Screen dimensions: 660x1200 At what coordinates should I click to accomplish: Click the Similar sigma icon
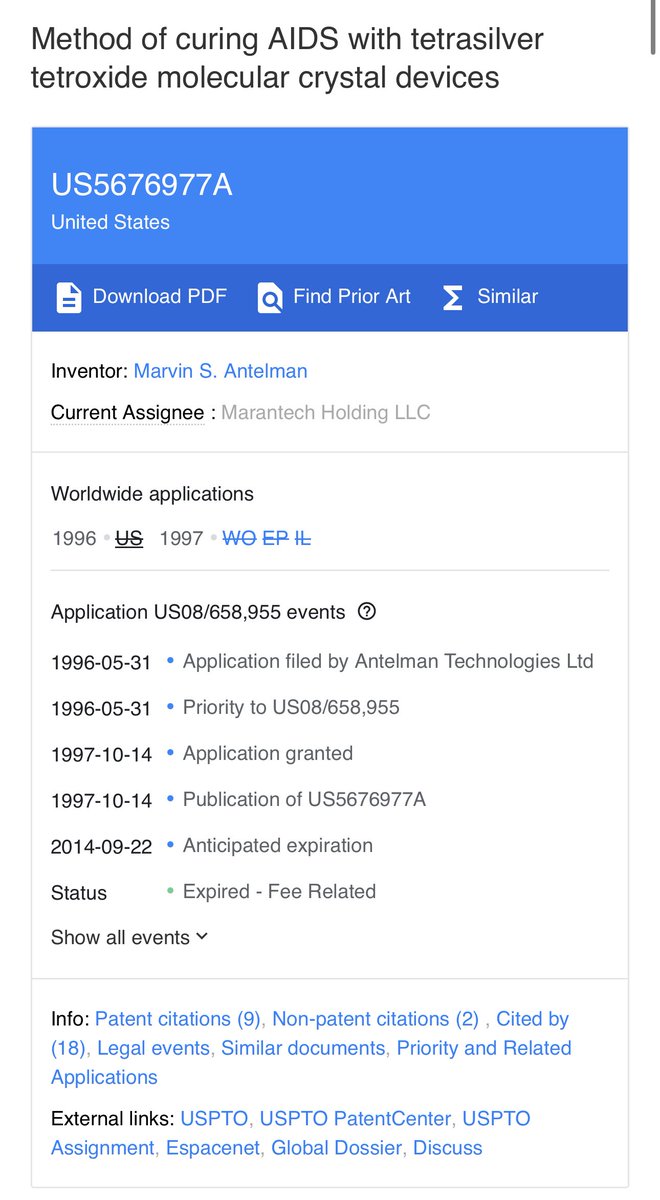(453, 297)
